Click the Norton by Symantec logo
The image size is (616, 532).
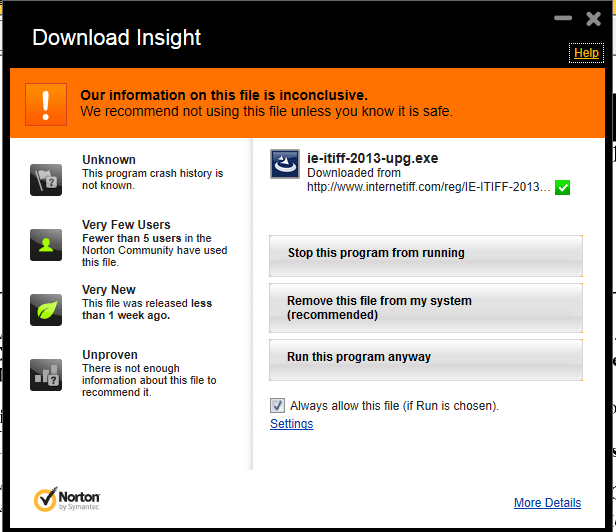click(67, 499)
